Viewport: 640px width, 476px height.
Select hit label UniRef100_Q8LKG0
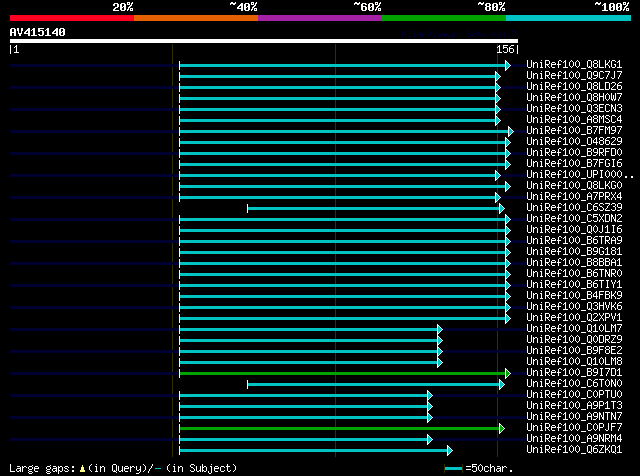(574, 186)
